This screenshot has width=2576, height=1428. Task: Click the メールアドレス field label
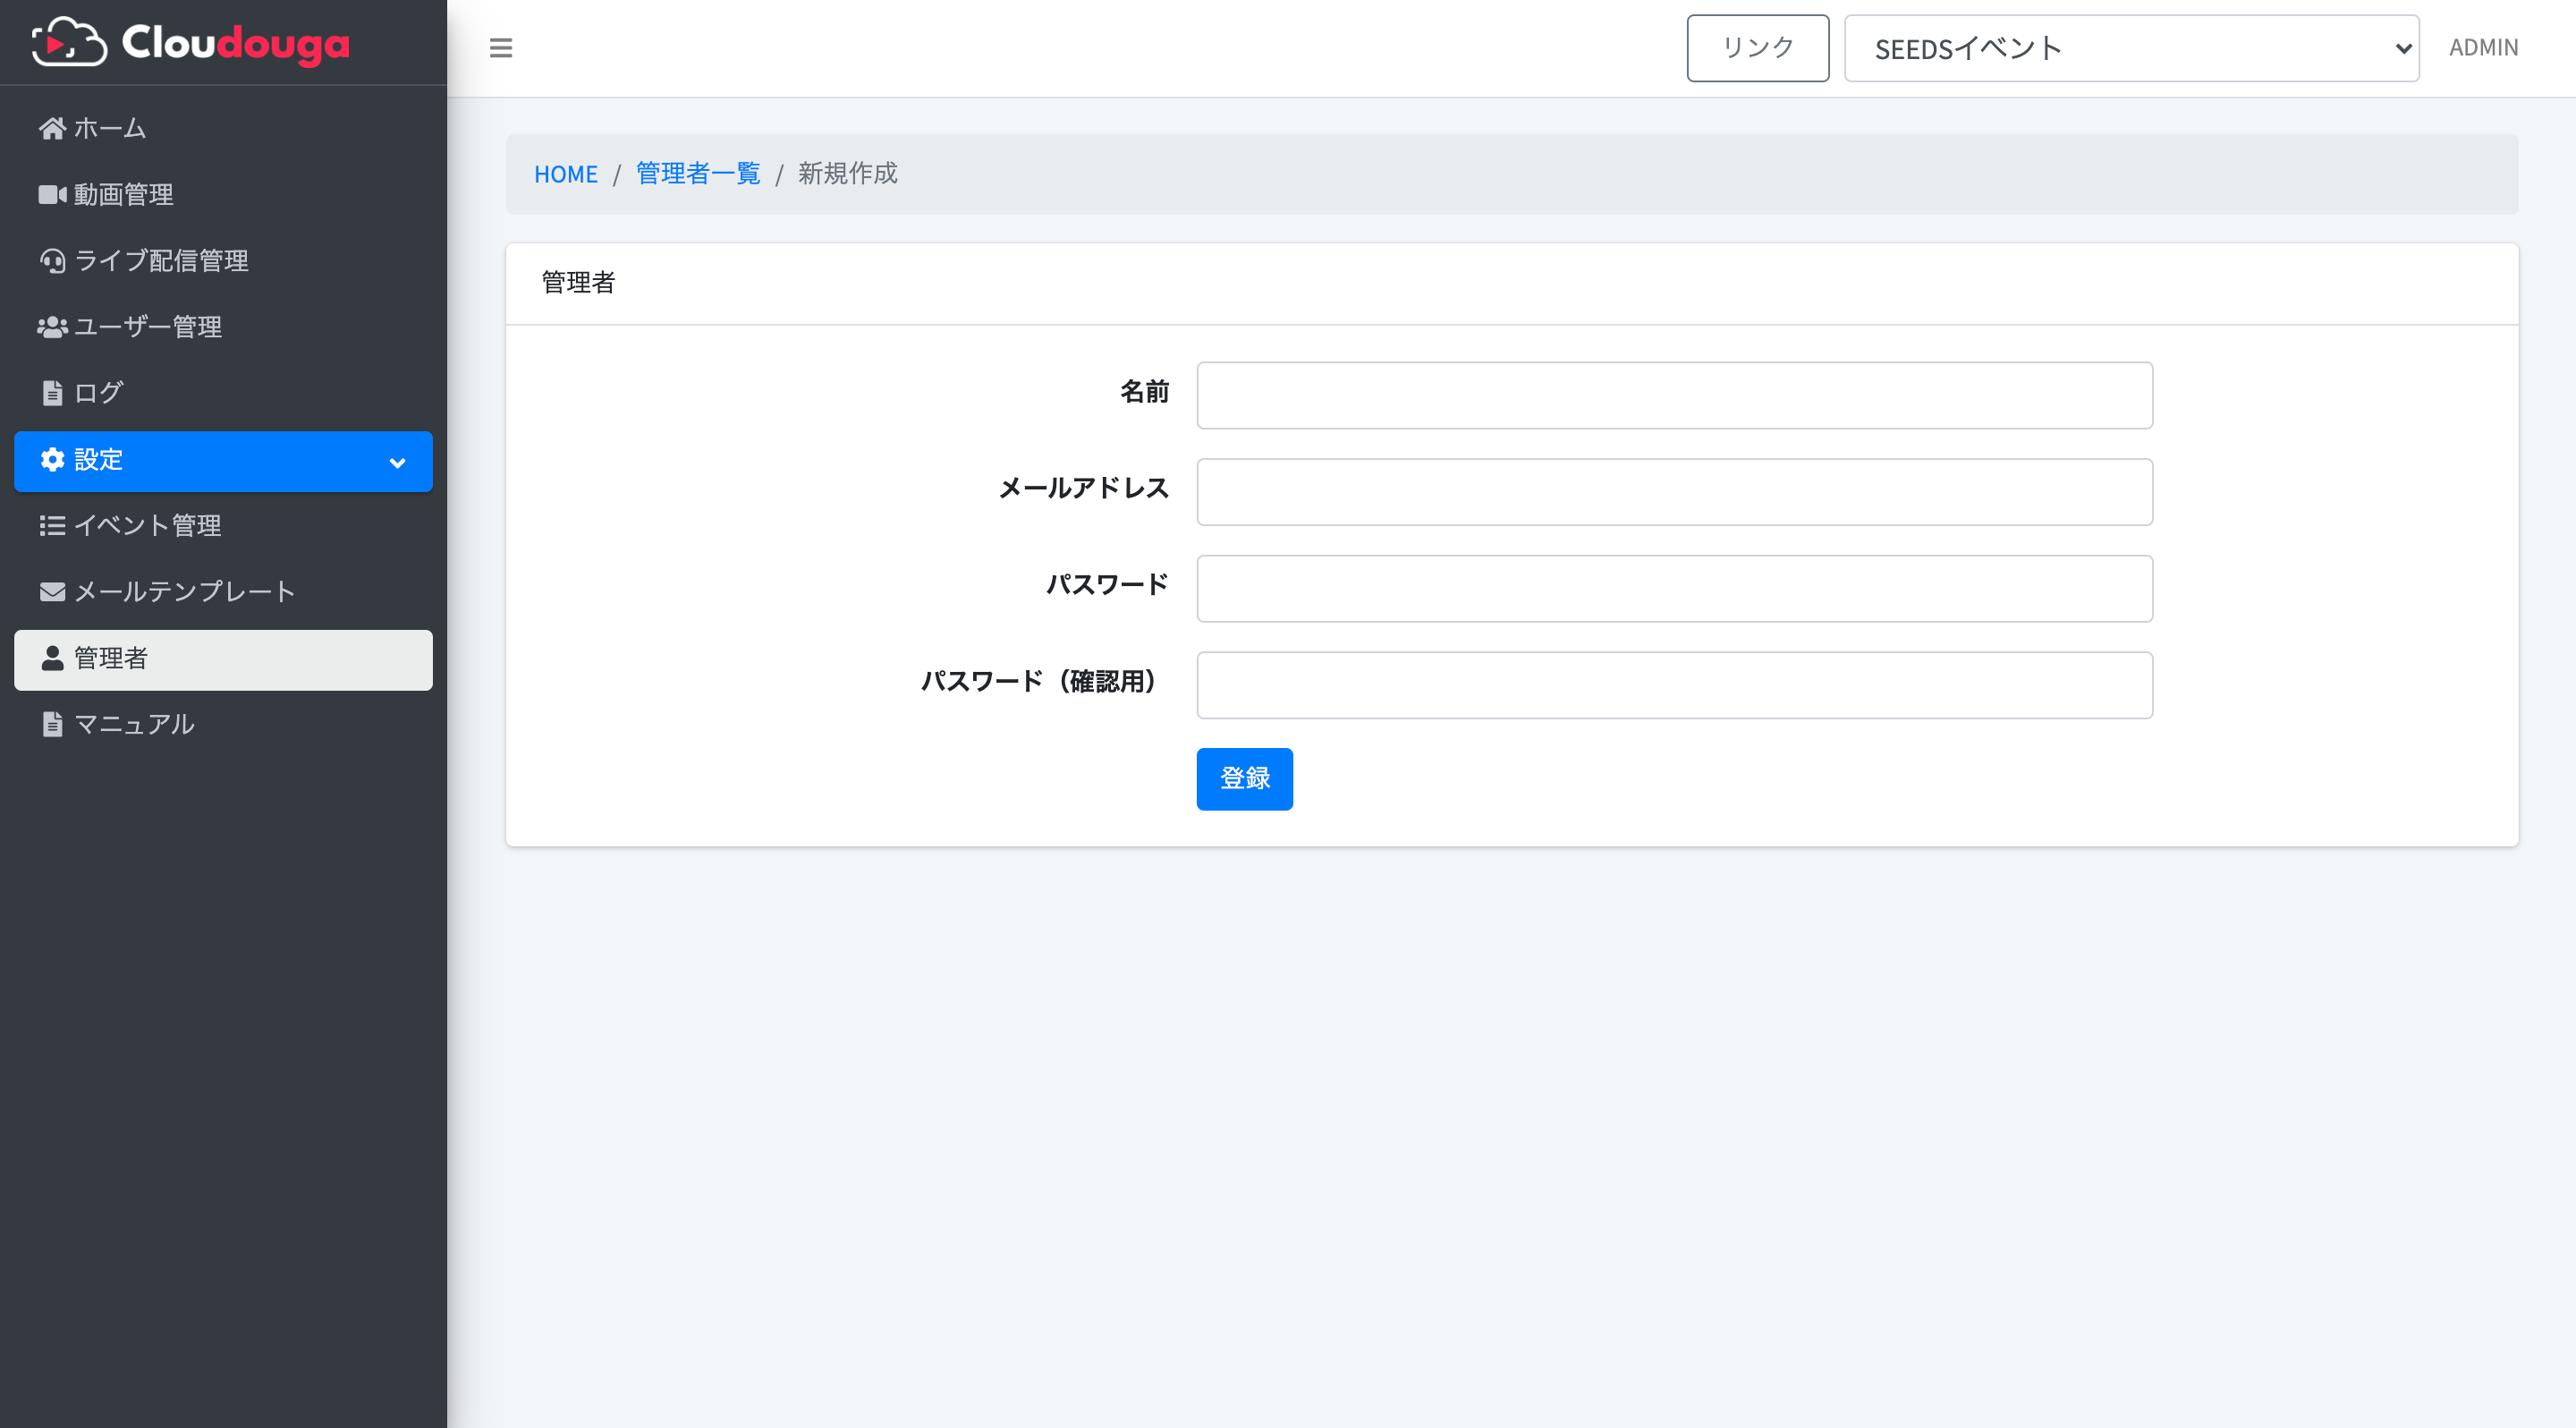tap(1084, 488)
